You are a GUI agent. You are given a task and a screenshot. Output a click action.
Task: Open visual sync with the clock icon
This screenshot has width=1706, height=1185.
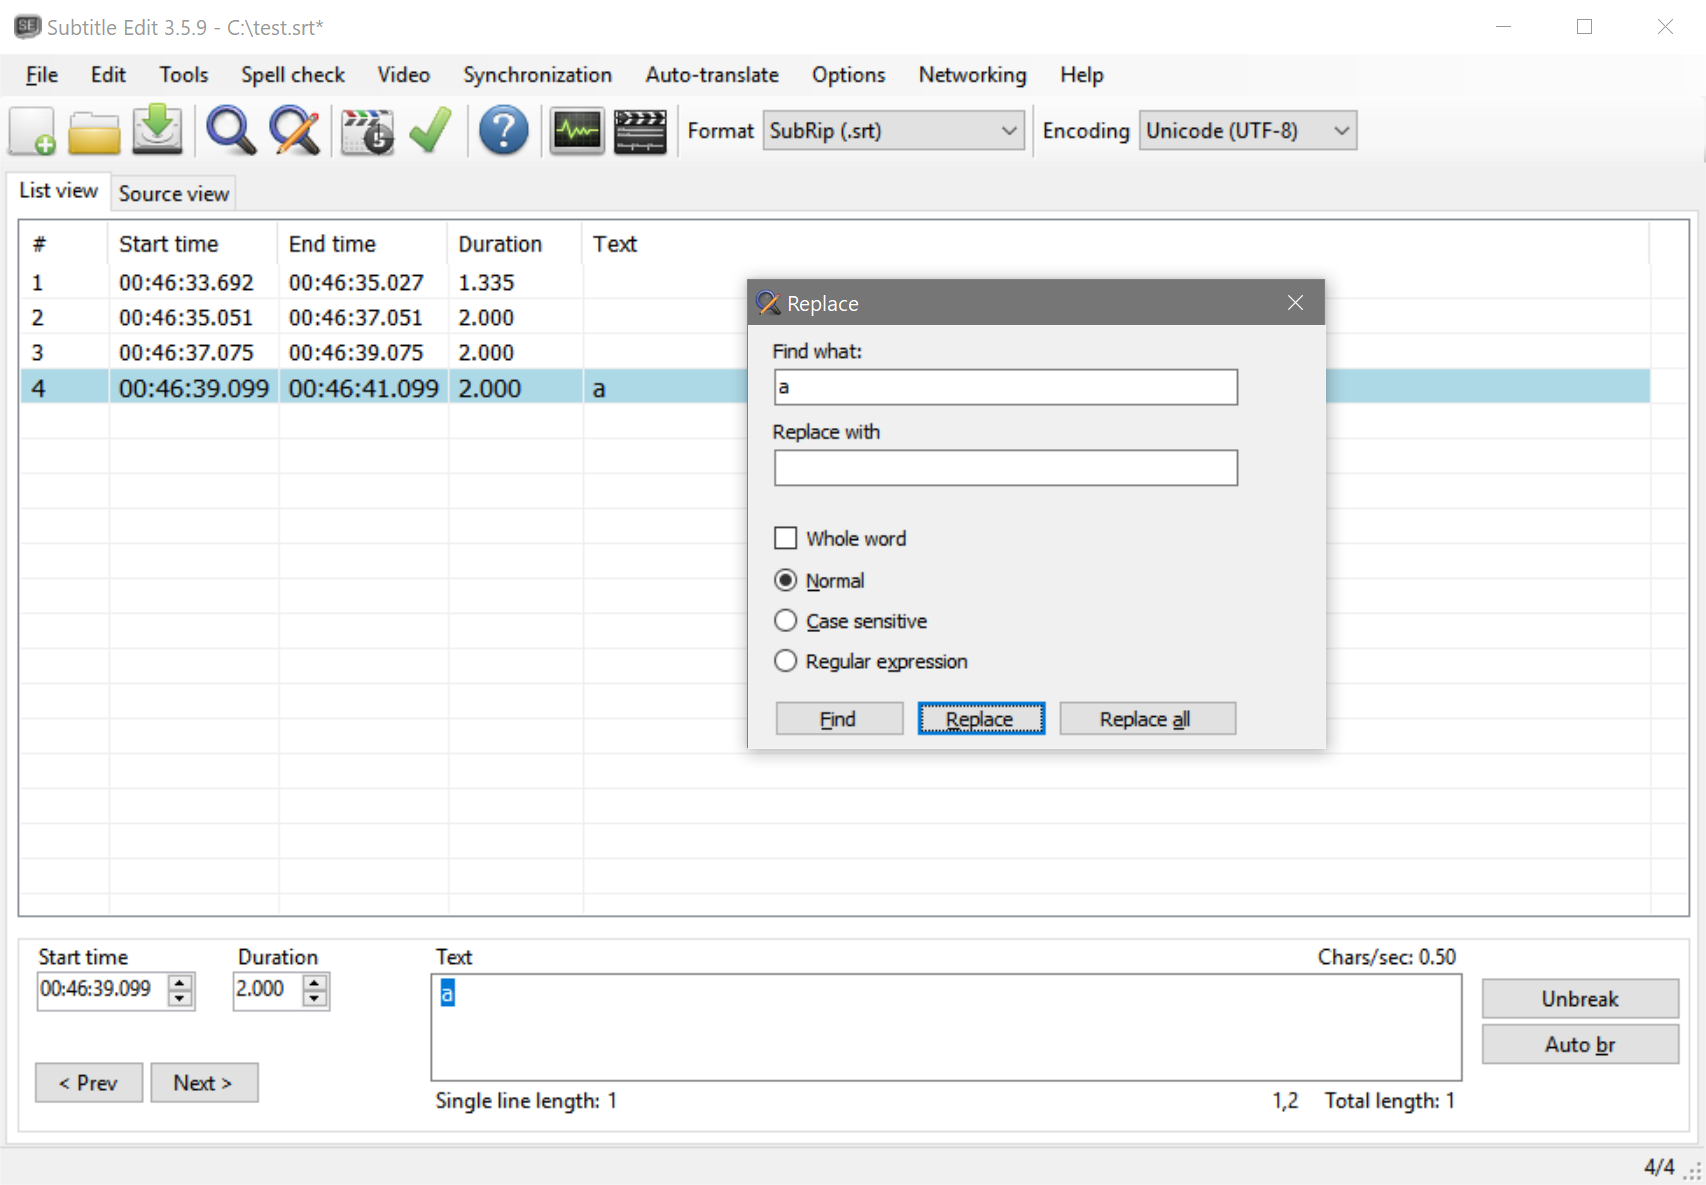[367, 130]
